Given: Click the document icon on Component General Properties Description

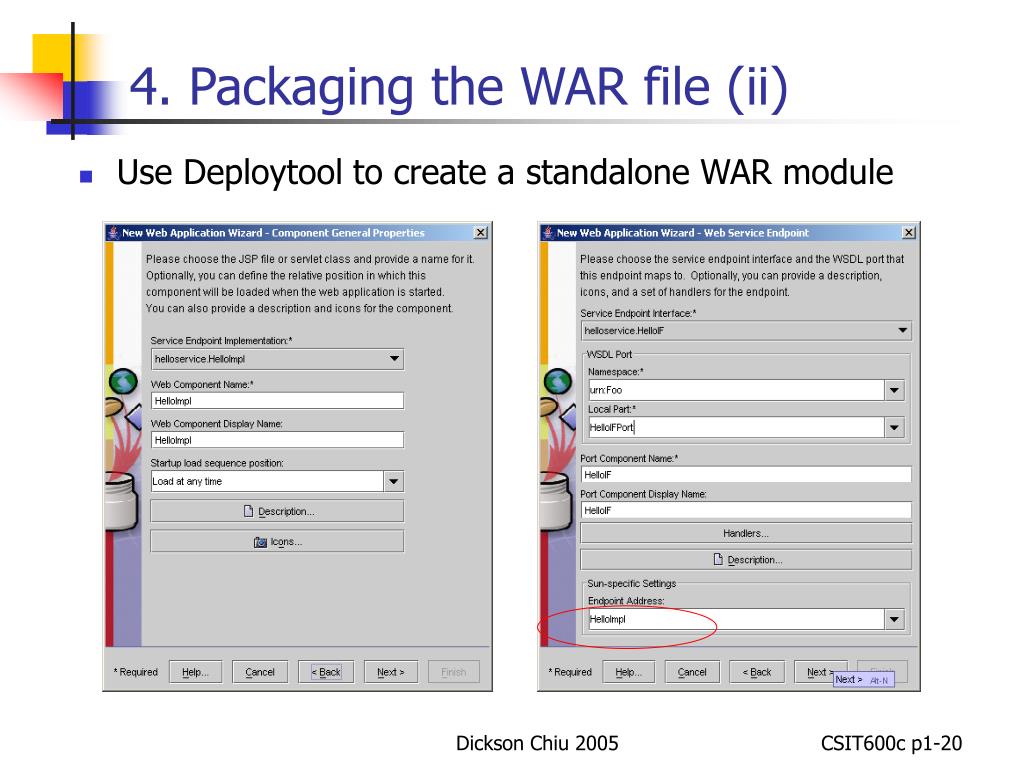Looking at the screenshot, I should [x=248, y=511].
